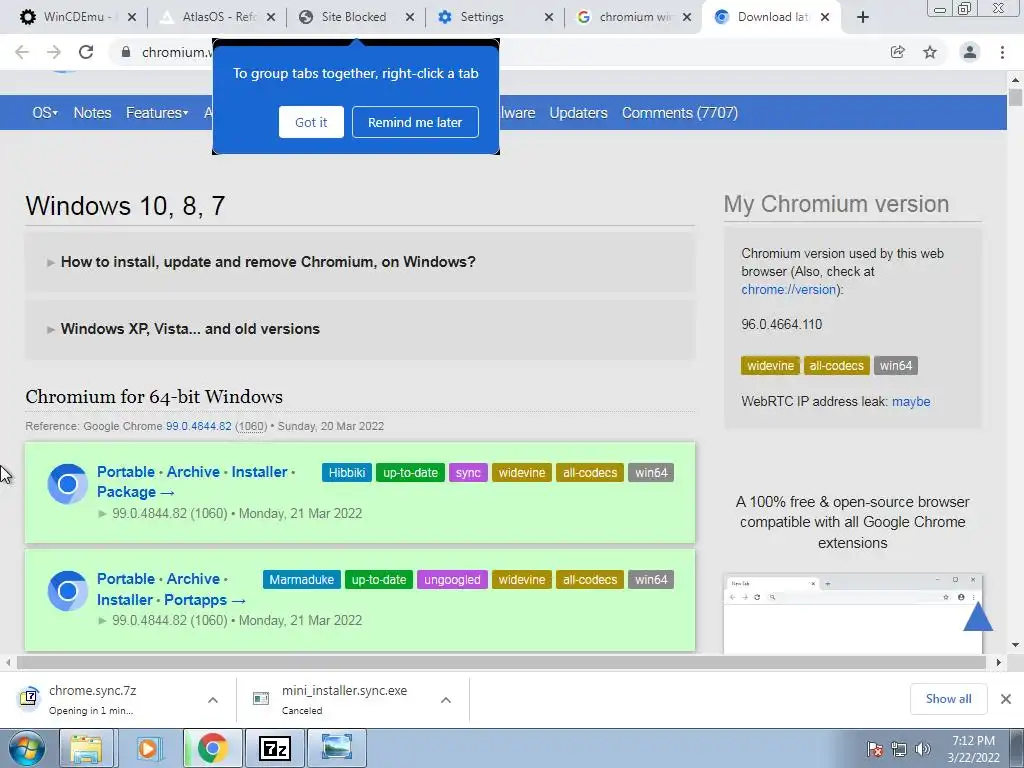
Task: Show all downloads
Action: point(948,699)
